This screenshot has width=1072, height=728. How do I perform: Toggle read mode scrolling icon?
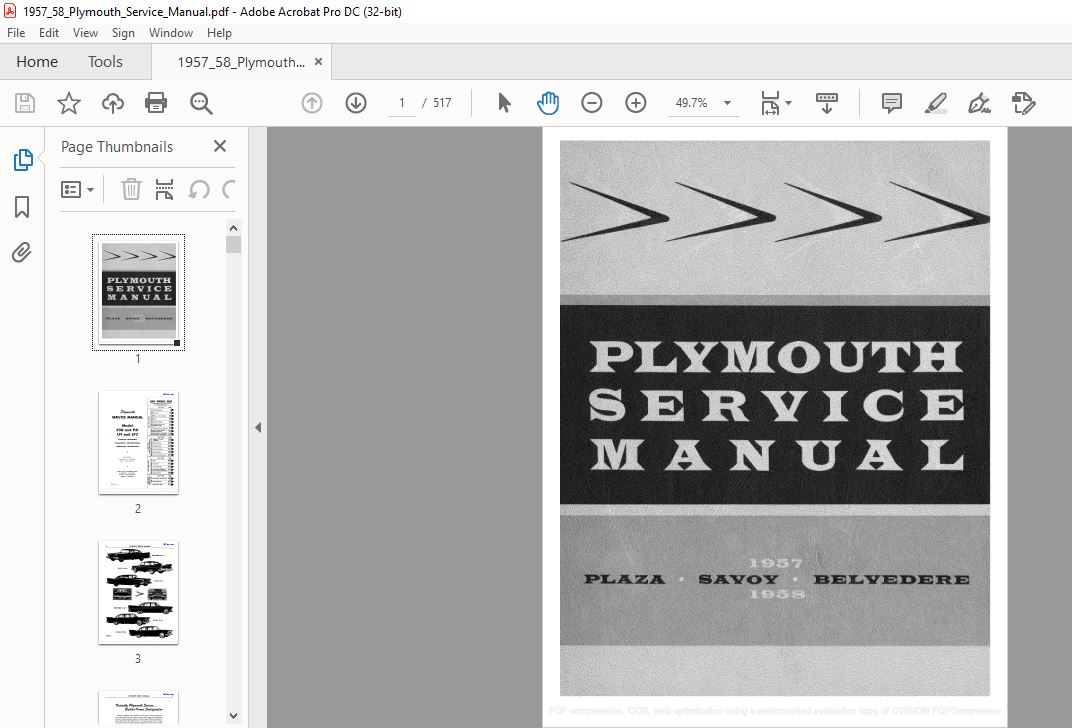click(827, 103)
